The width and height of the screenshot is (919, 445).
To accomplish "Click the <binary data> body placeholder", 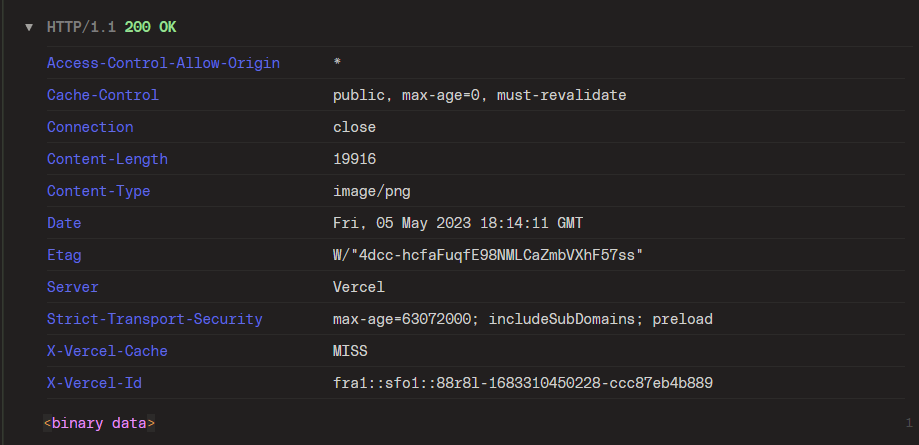I will pos(99,423).
